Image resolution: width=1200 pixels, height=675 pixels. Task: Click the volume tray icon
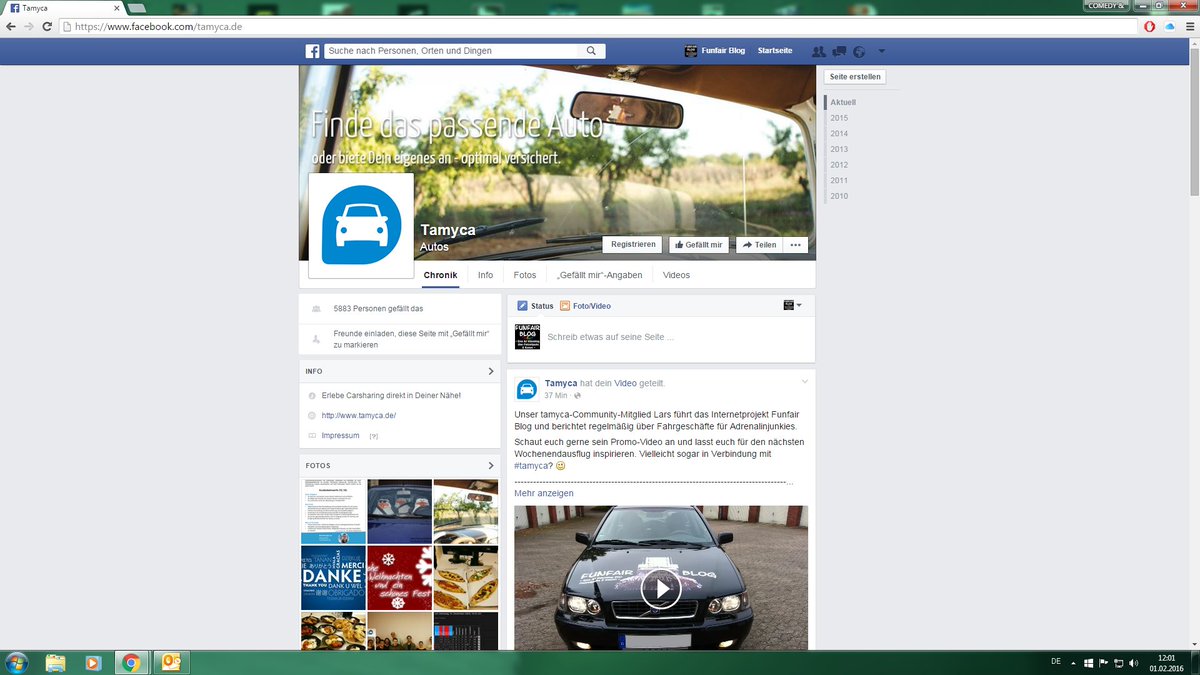click(1132, 663)
